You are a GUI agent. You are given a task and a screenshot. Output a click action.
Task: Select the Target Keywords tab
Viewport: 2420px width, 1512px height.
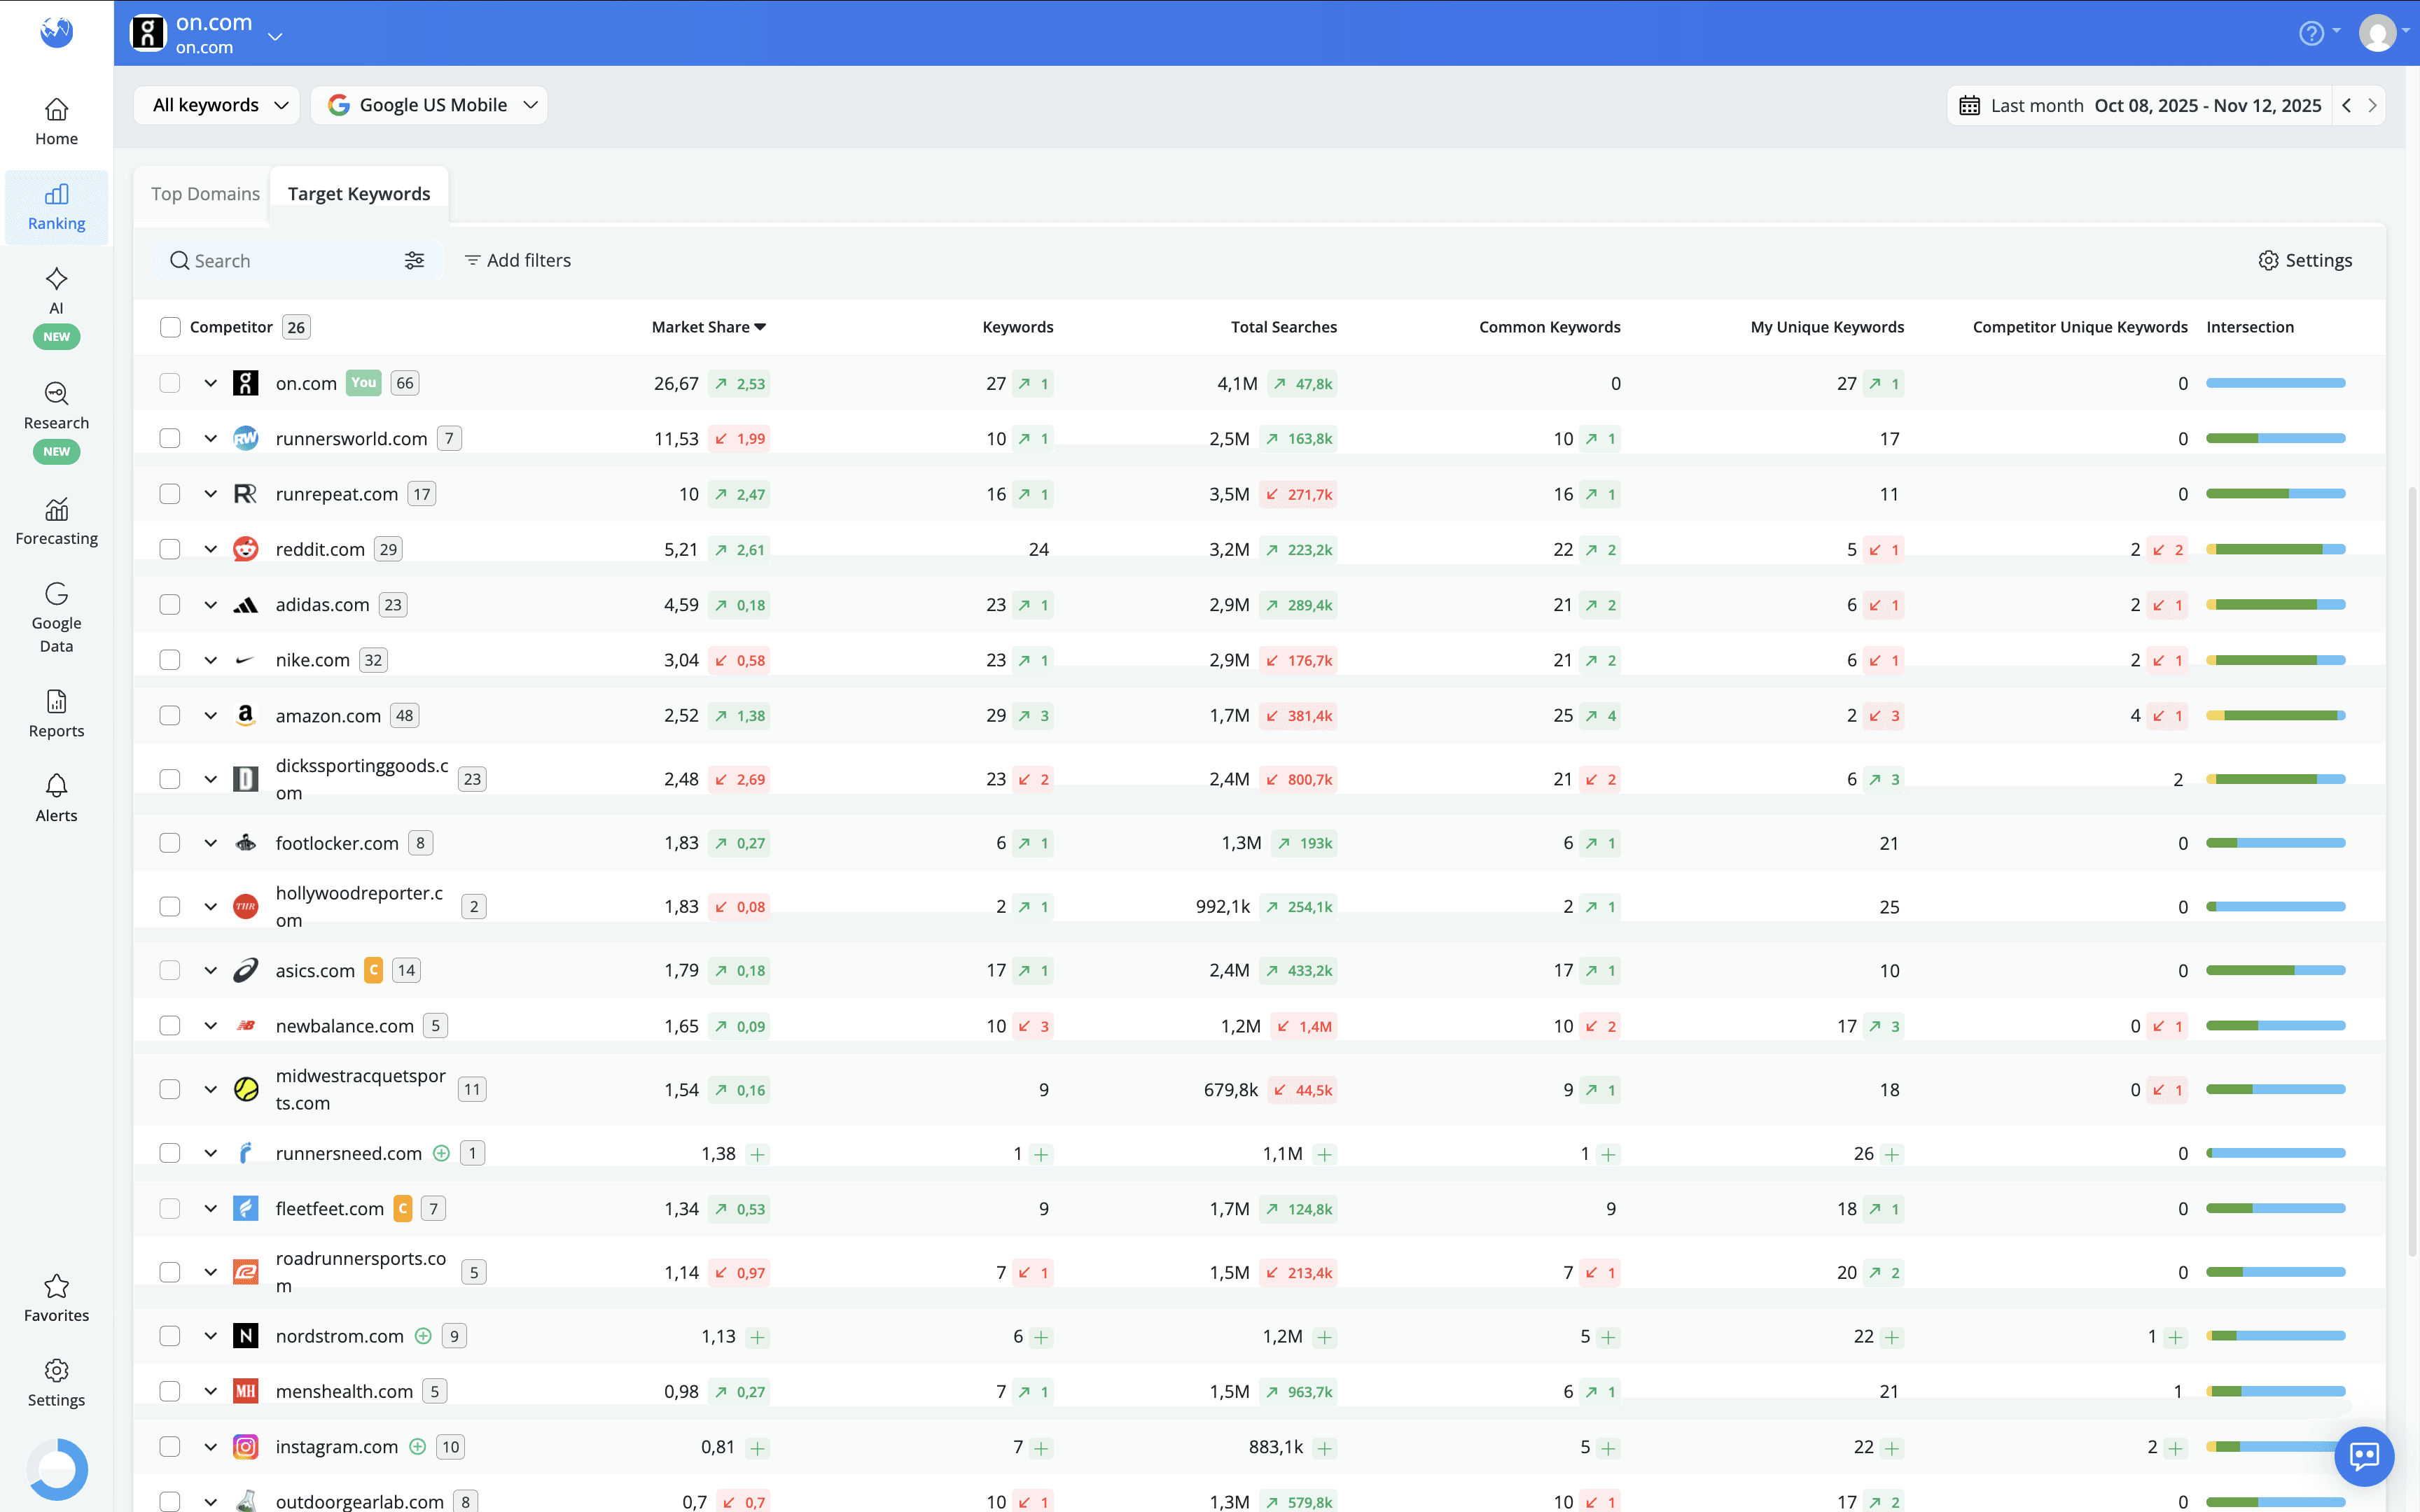(359, 194)
